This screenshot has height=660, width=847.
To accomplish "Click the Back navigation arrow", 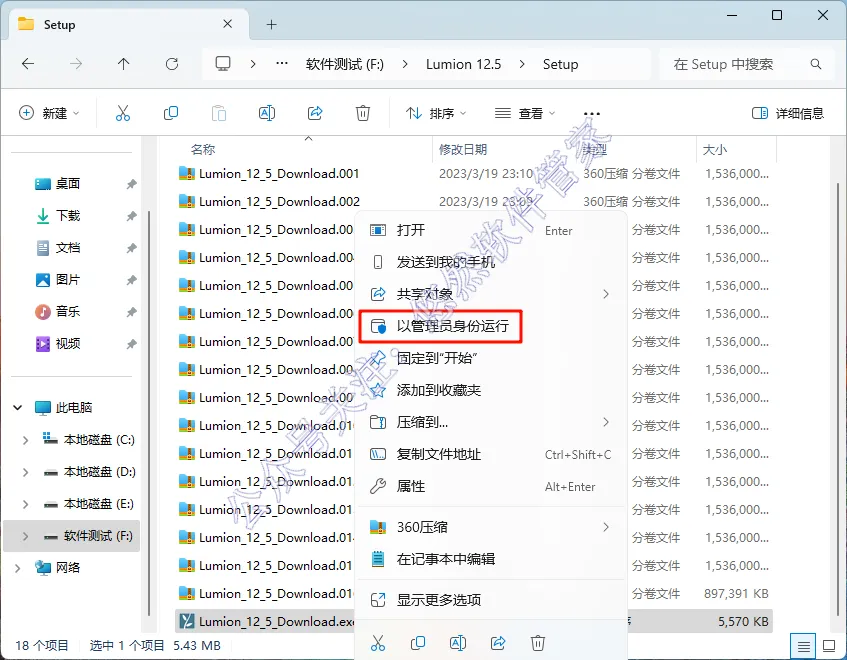I will 28,64.
